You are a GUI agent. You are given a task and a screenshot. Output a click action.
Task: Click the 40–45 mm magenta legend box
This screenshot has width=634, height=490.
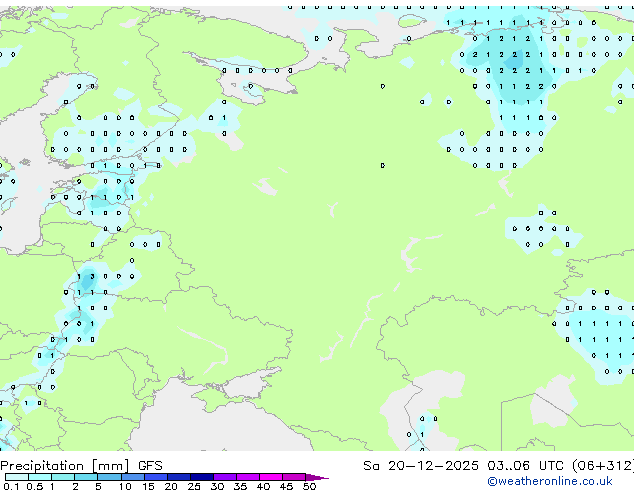coord(271,477)
